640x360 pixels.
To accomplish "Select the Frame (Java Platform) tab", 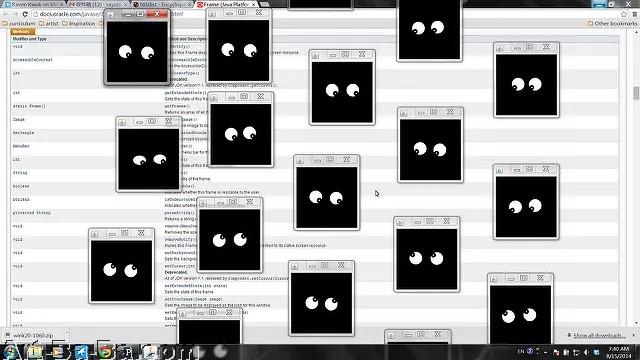I will point(226,4).
